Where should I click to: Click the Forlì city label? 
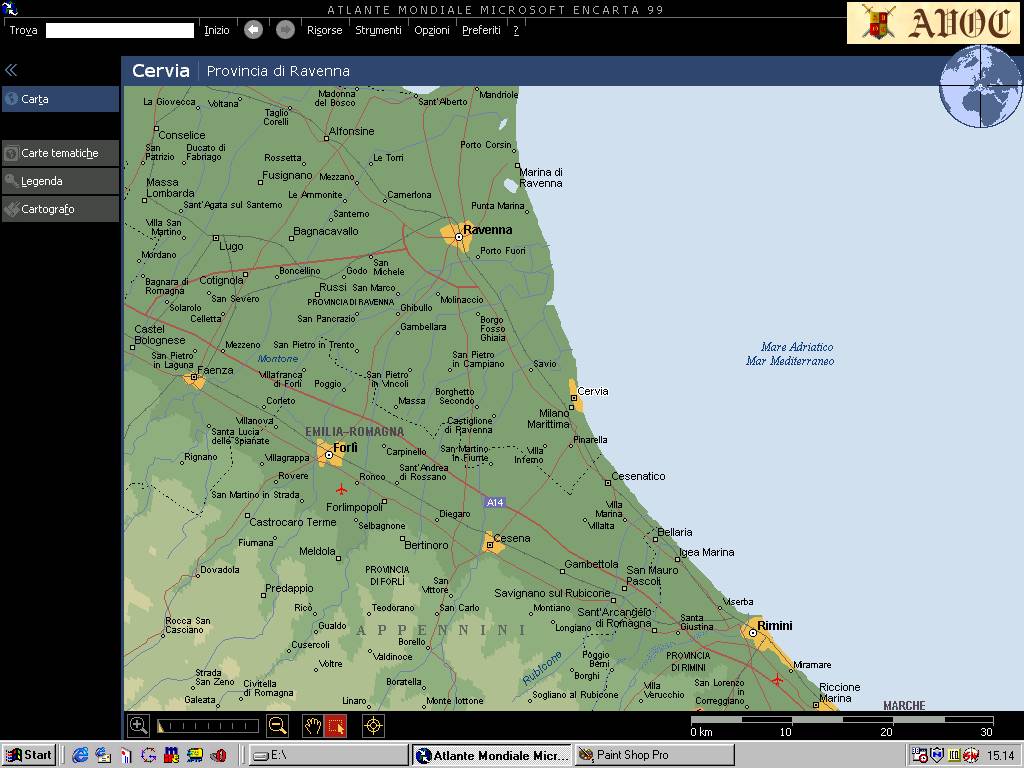(x=345, y=447)
